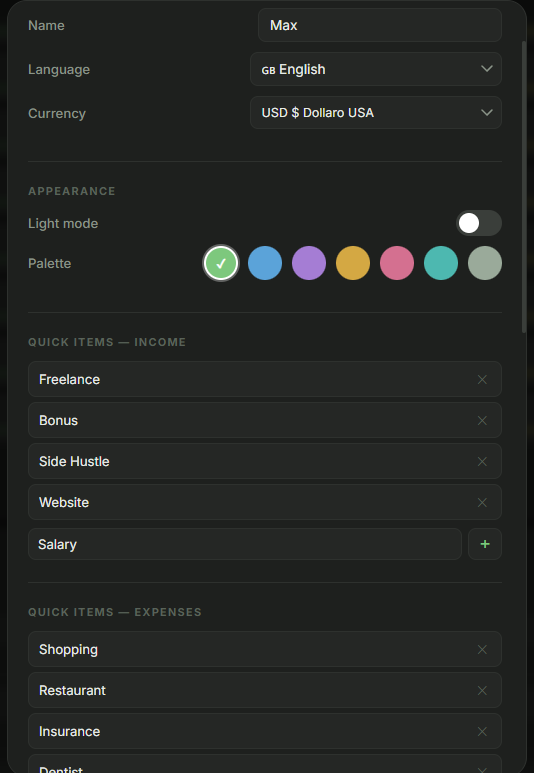Choose the pink palette color

pyautogui.click(x=396, y=263)
